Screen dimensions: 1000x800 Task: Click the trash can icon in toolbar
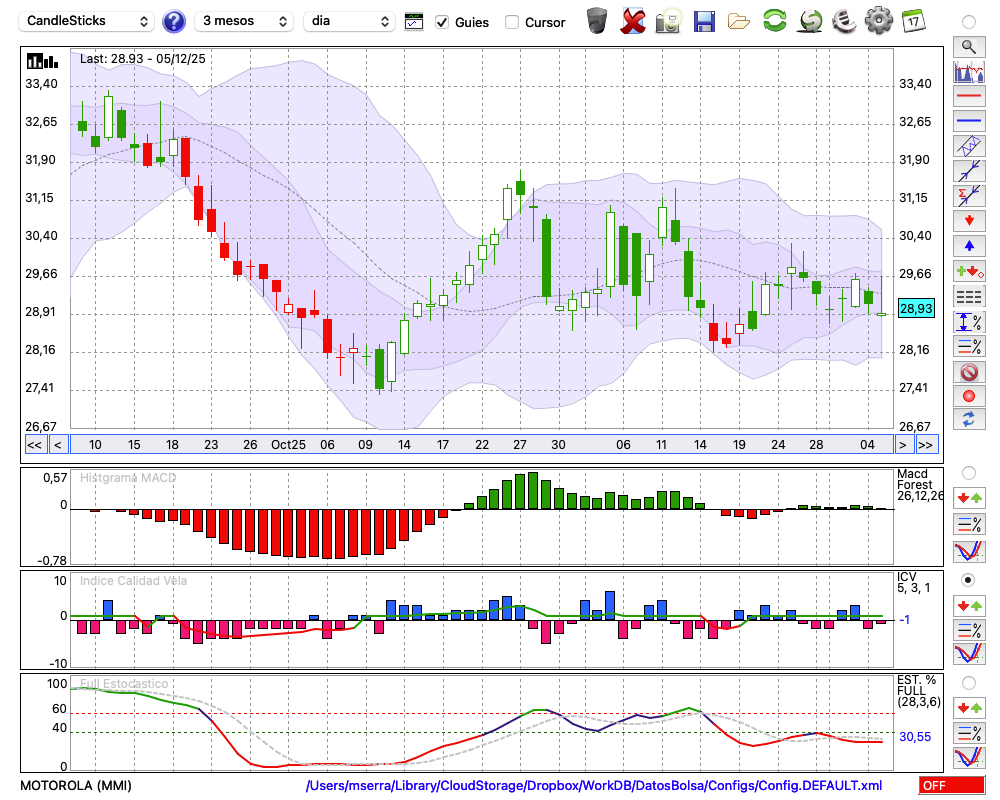click(x=597, y=20)
